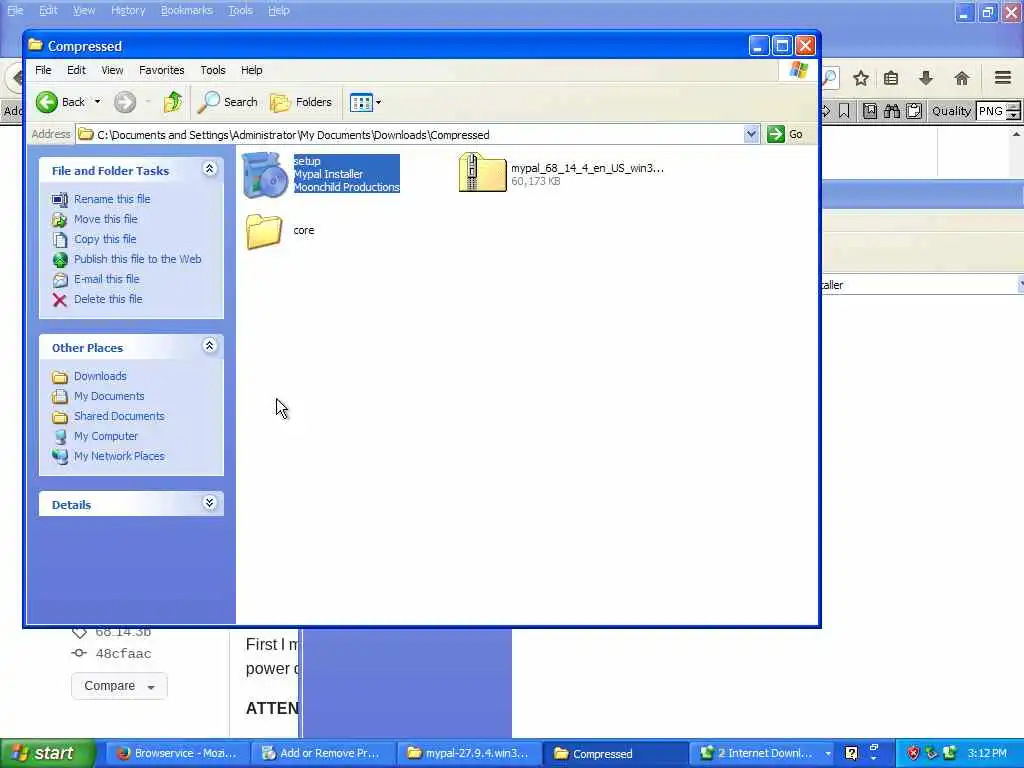Step up the Quality PNG spinner
Screen dimensions: 1024x768
1013,106
